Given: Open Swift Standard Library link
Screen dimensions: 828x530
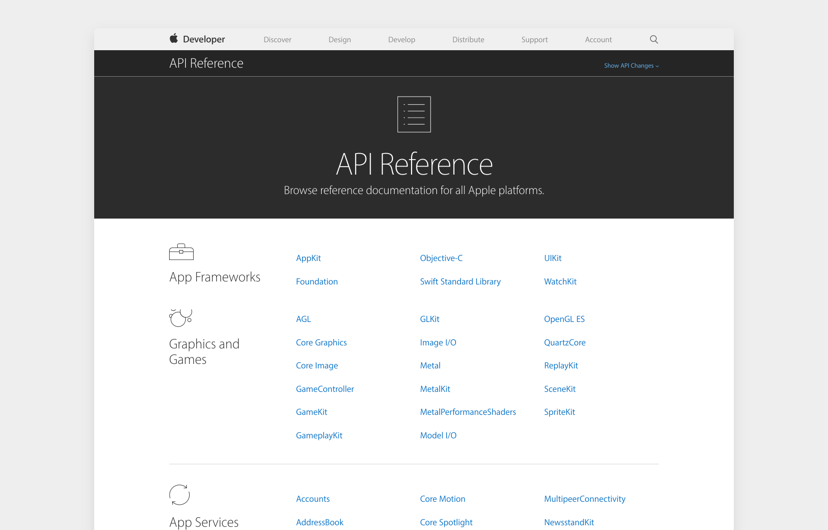Looking at the screenshot, I should click(x=460, y=281).
